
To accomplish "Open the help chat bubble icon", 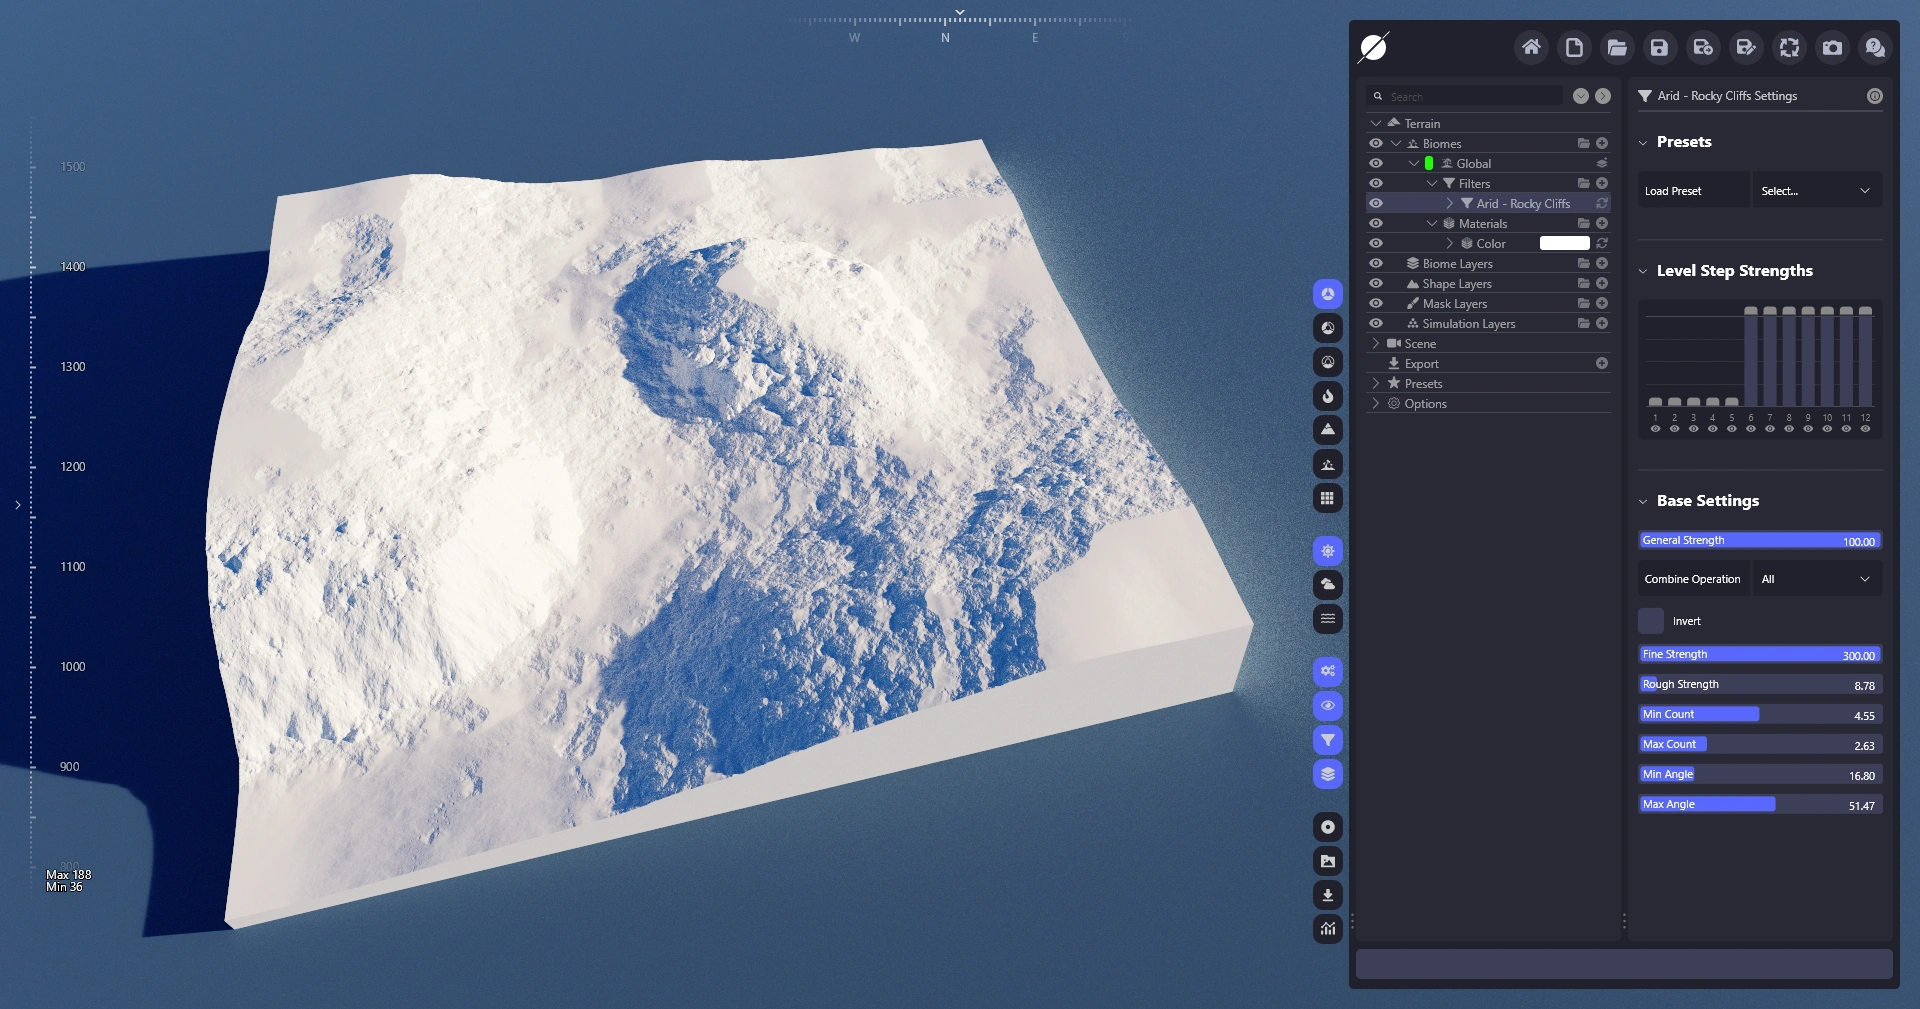I will [1875, 47].
